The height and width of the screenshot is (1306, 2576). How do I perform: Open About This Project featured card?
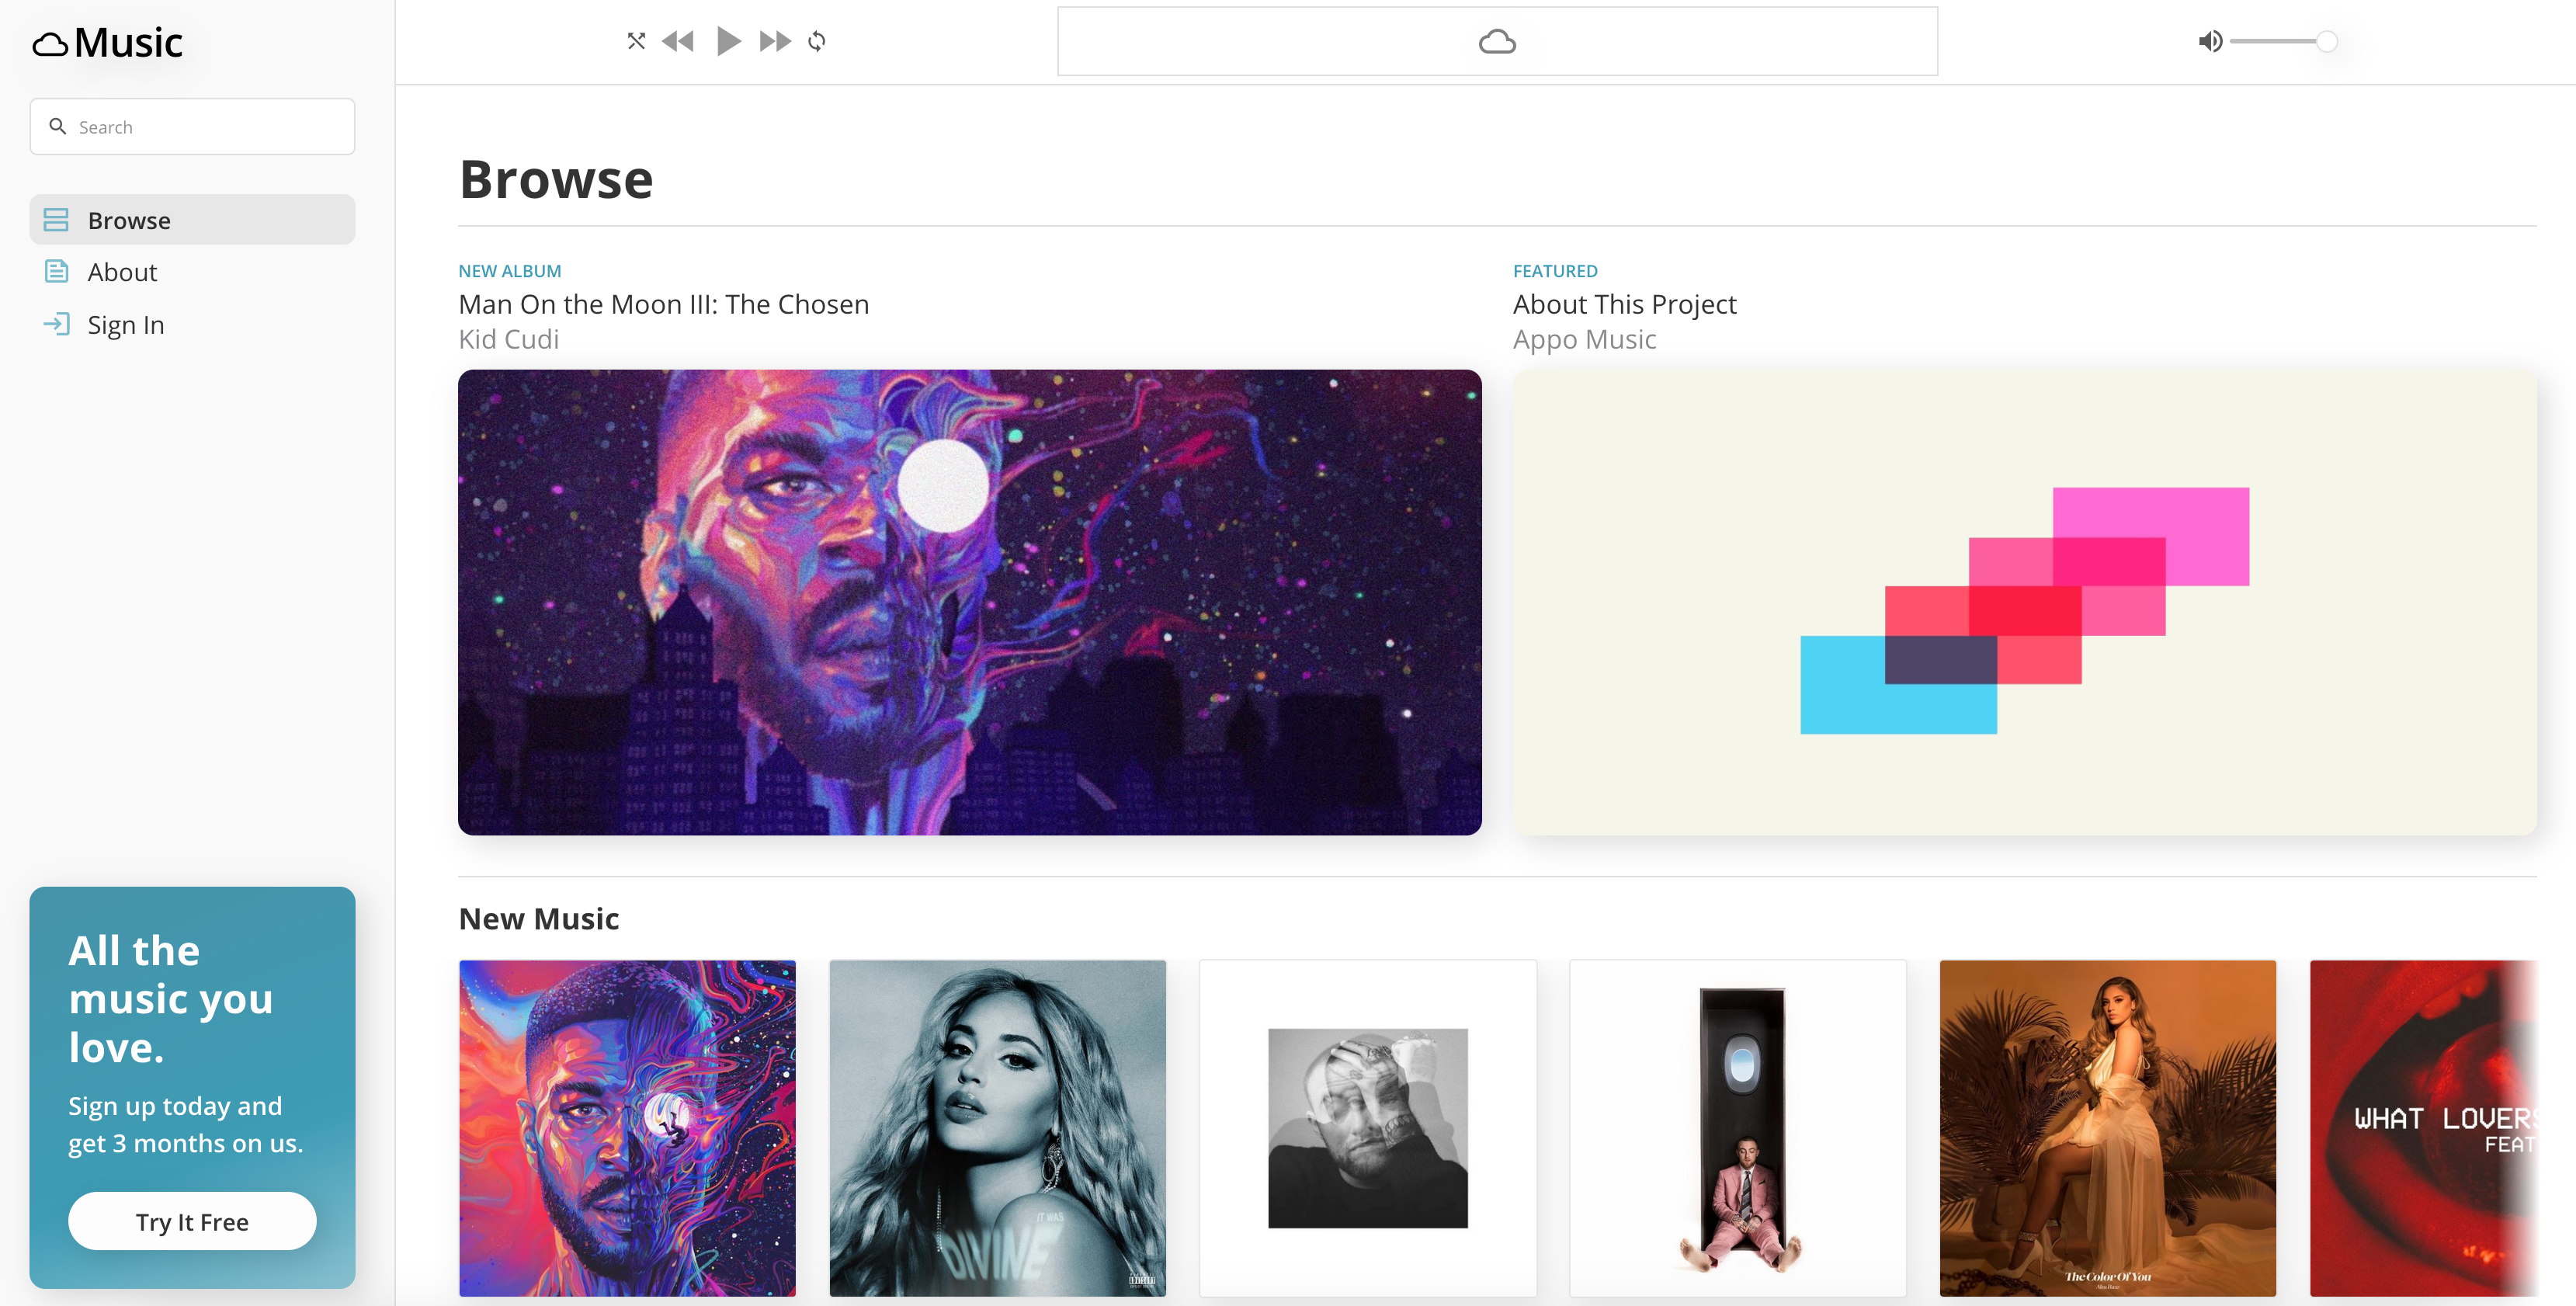click(2024, 602)
